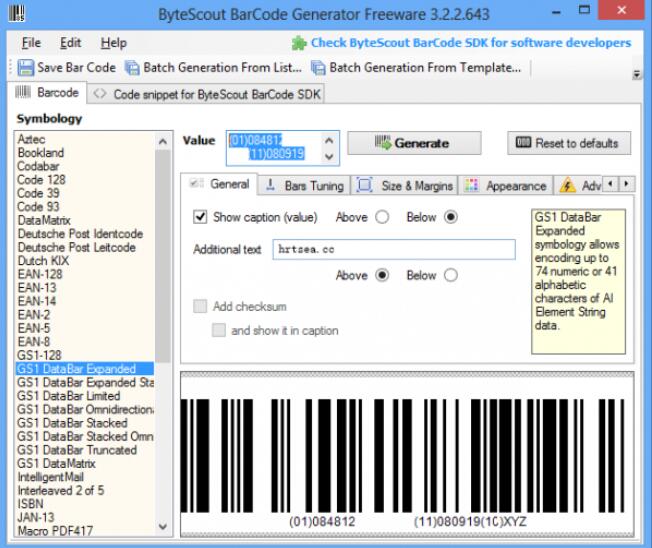Click Value field up arrow
The width and height of the screenshot is (652, 548).
pyautogui.click(x=329, y=141)
